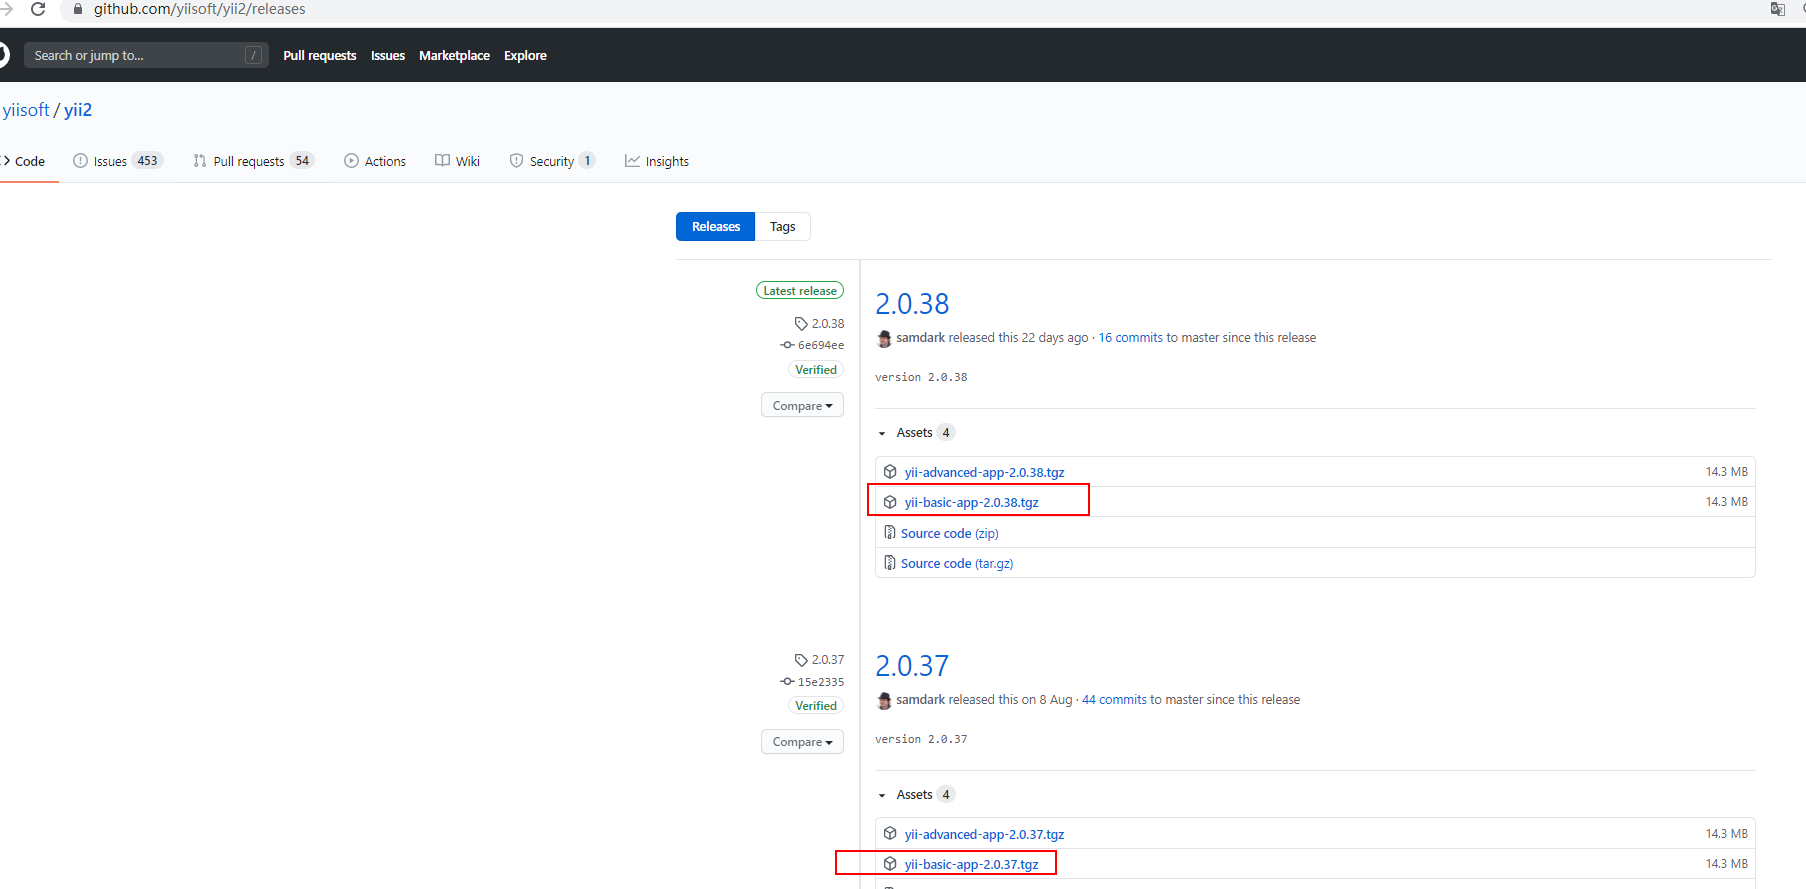Image resolution: width=1806 pixels, height=889 pixels.
Task: Download yii-advanced-app-2.0.38.tgz
Action: click(985, 472)
